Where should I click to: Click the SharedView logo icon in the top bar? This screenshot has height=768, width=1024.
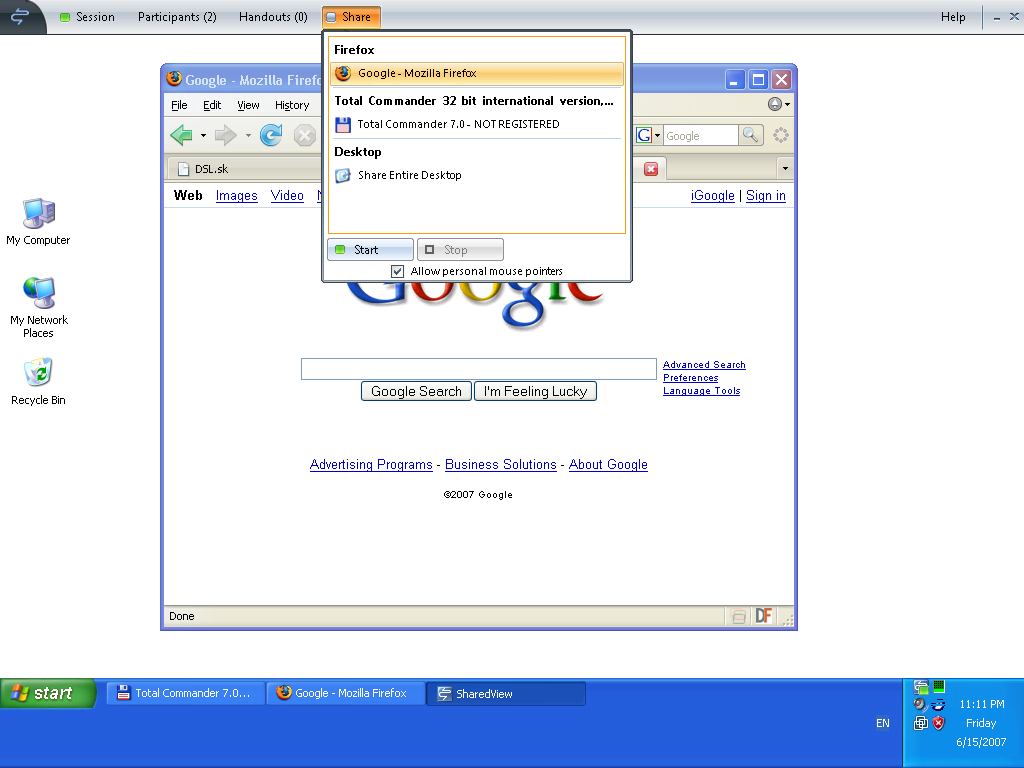point(20,16)
